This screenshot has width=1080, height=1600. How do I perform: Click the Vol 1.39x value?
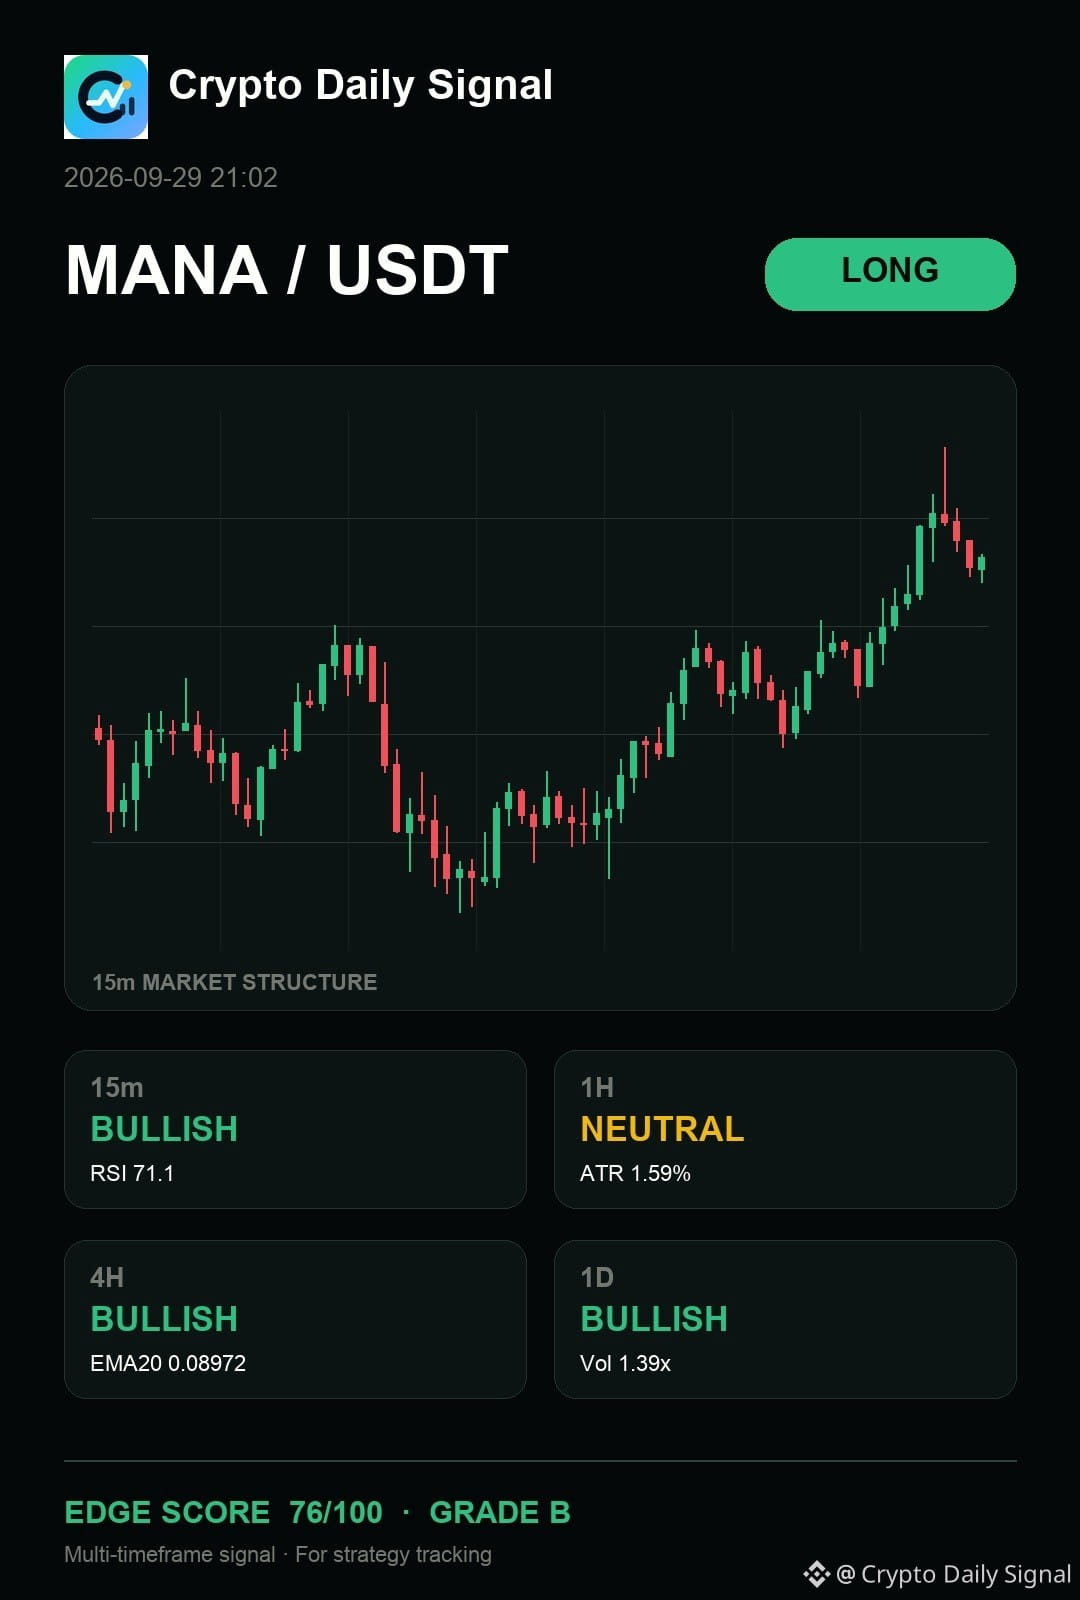click(625, 1363)
